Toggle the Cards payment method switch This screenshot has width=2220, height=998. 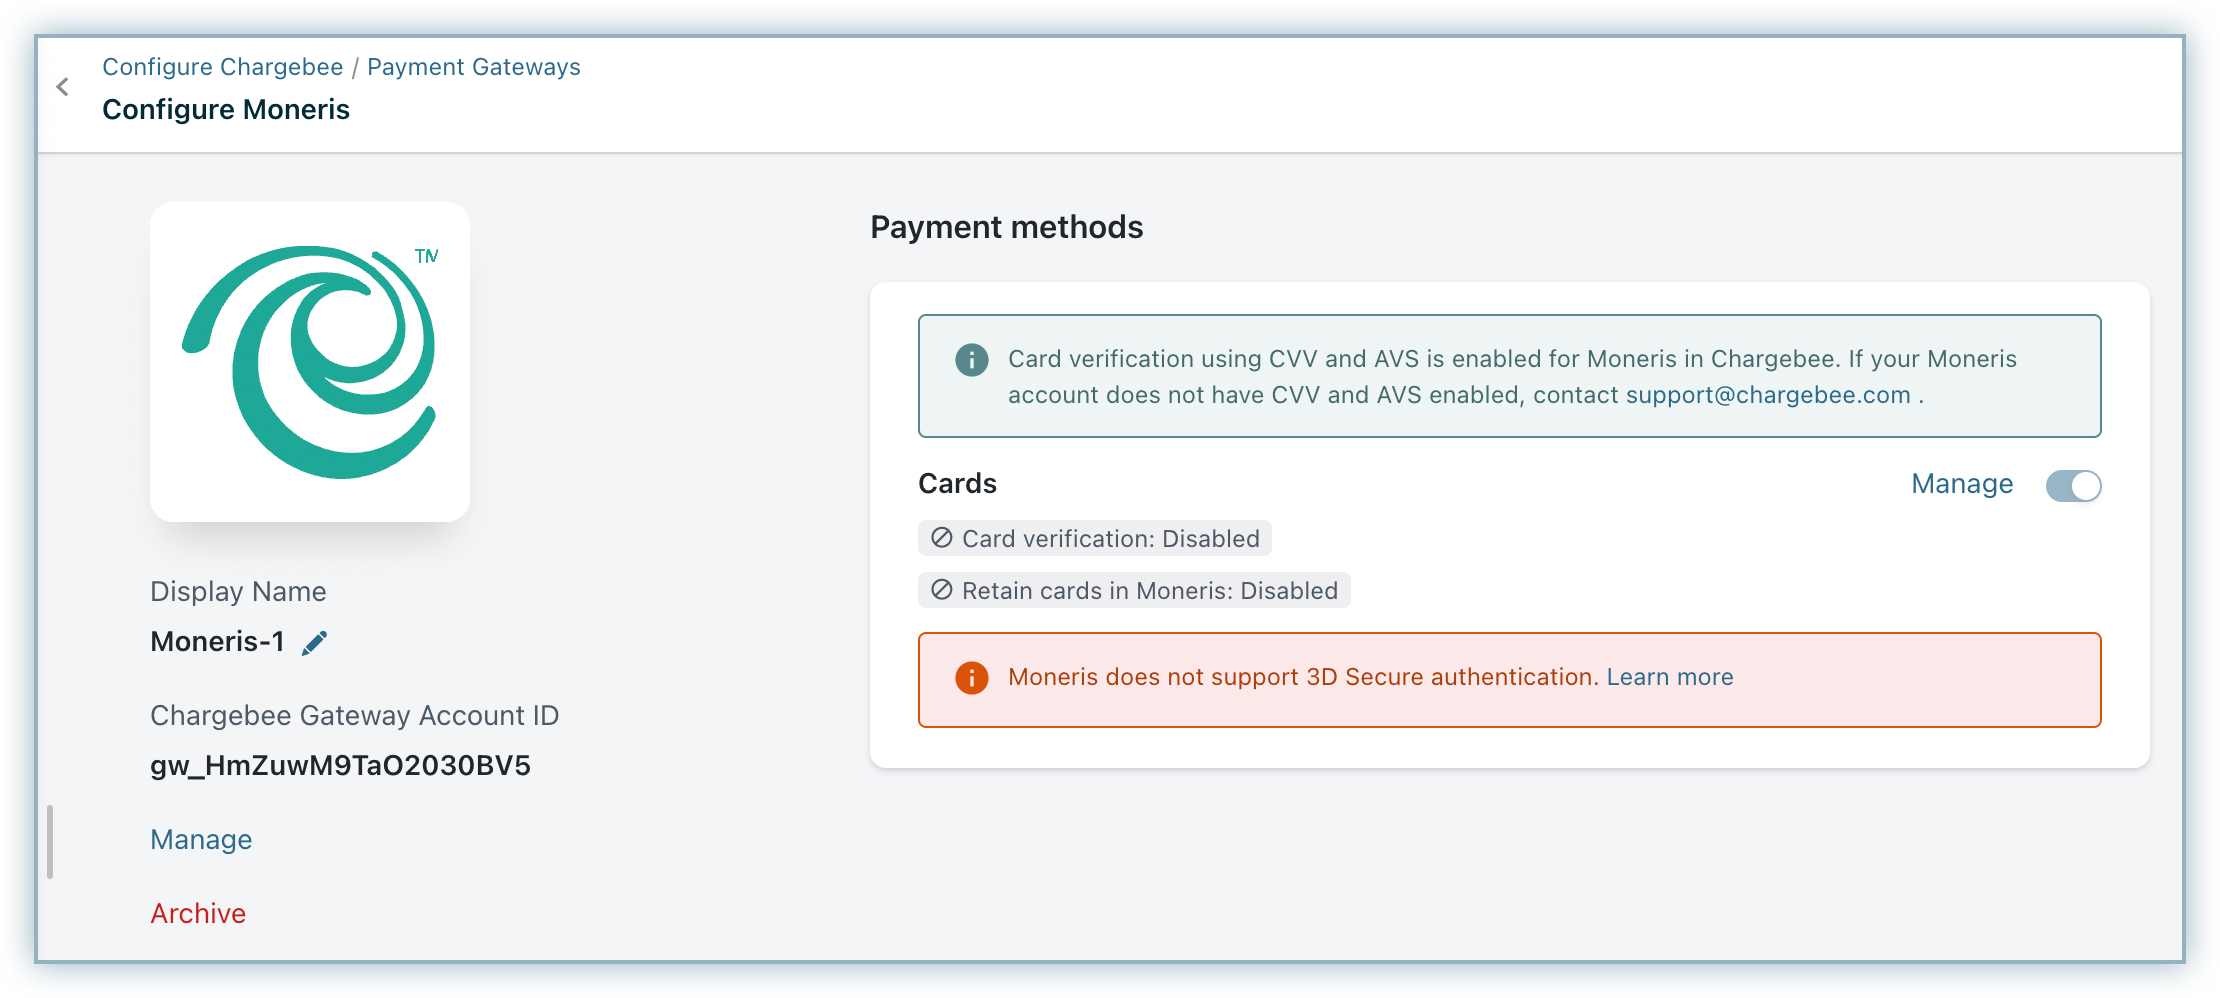coord(2073,486)
